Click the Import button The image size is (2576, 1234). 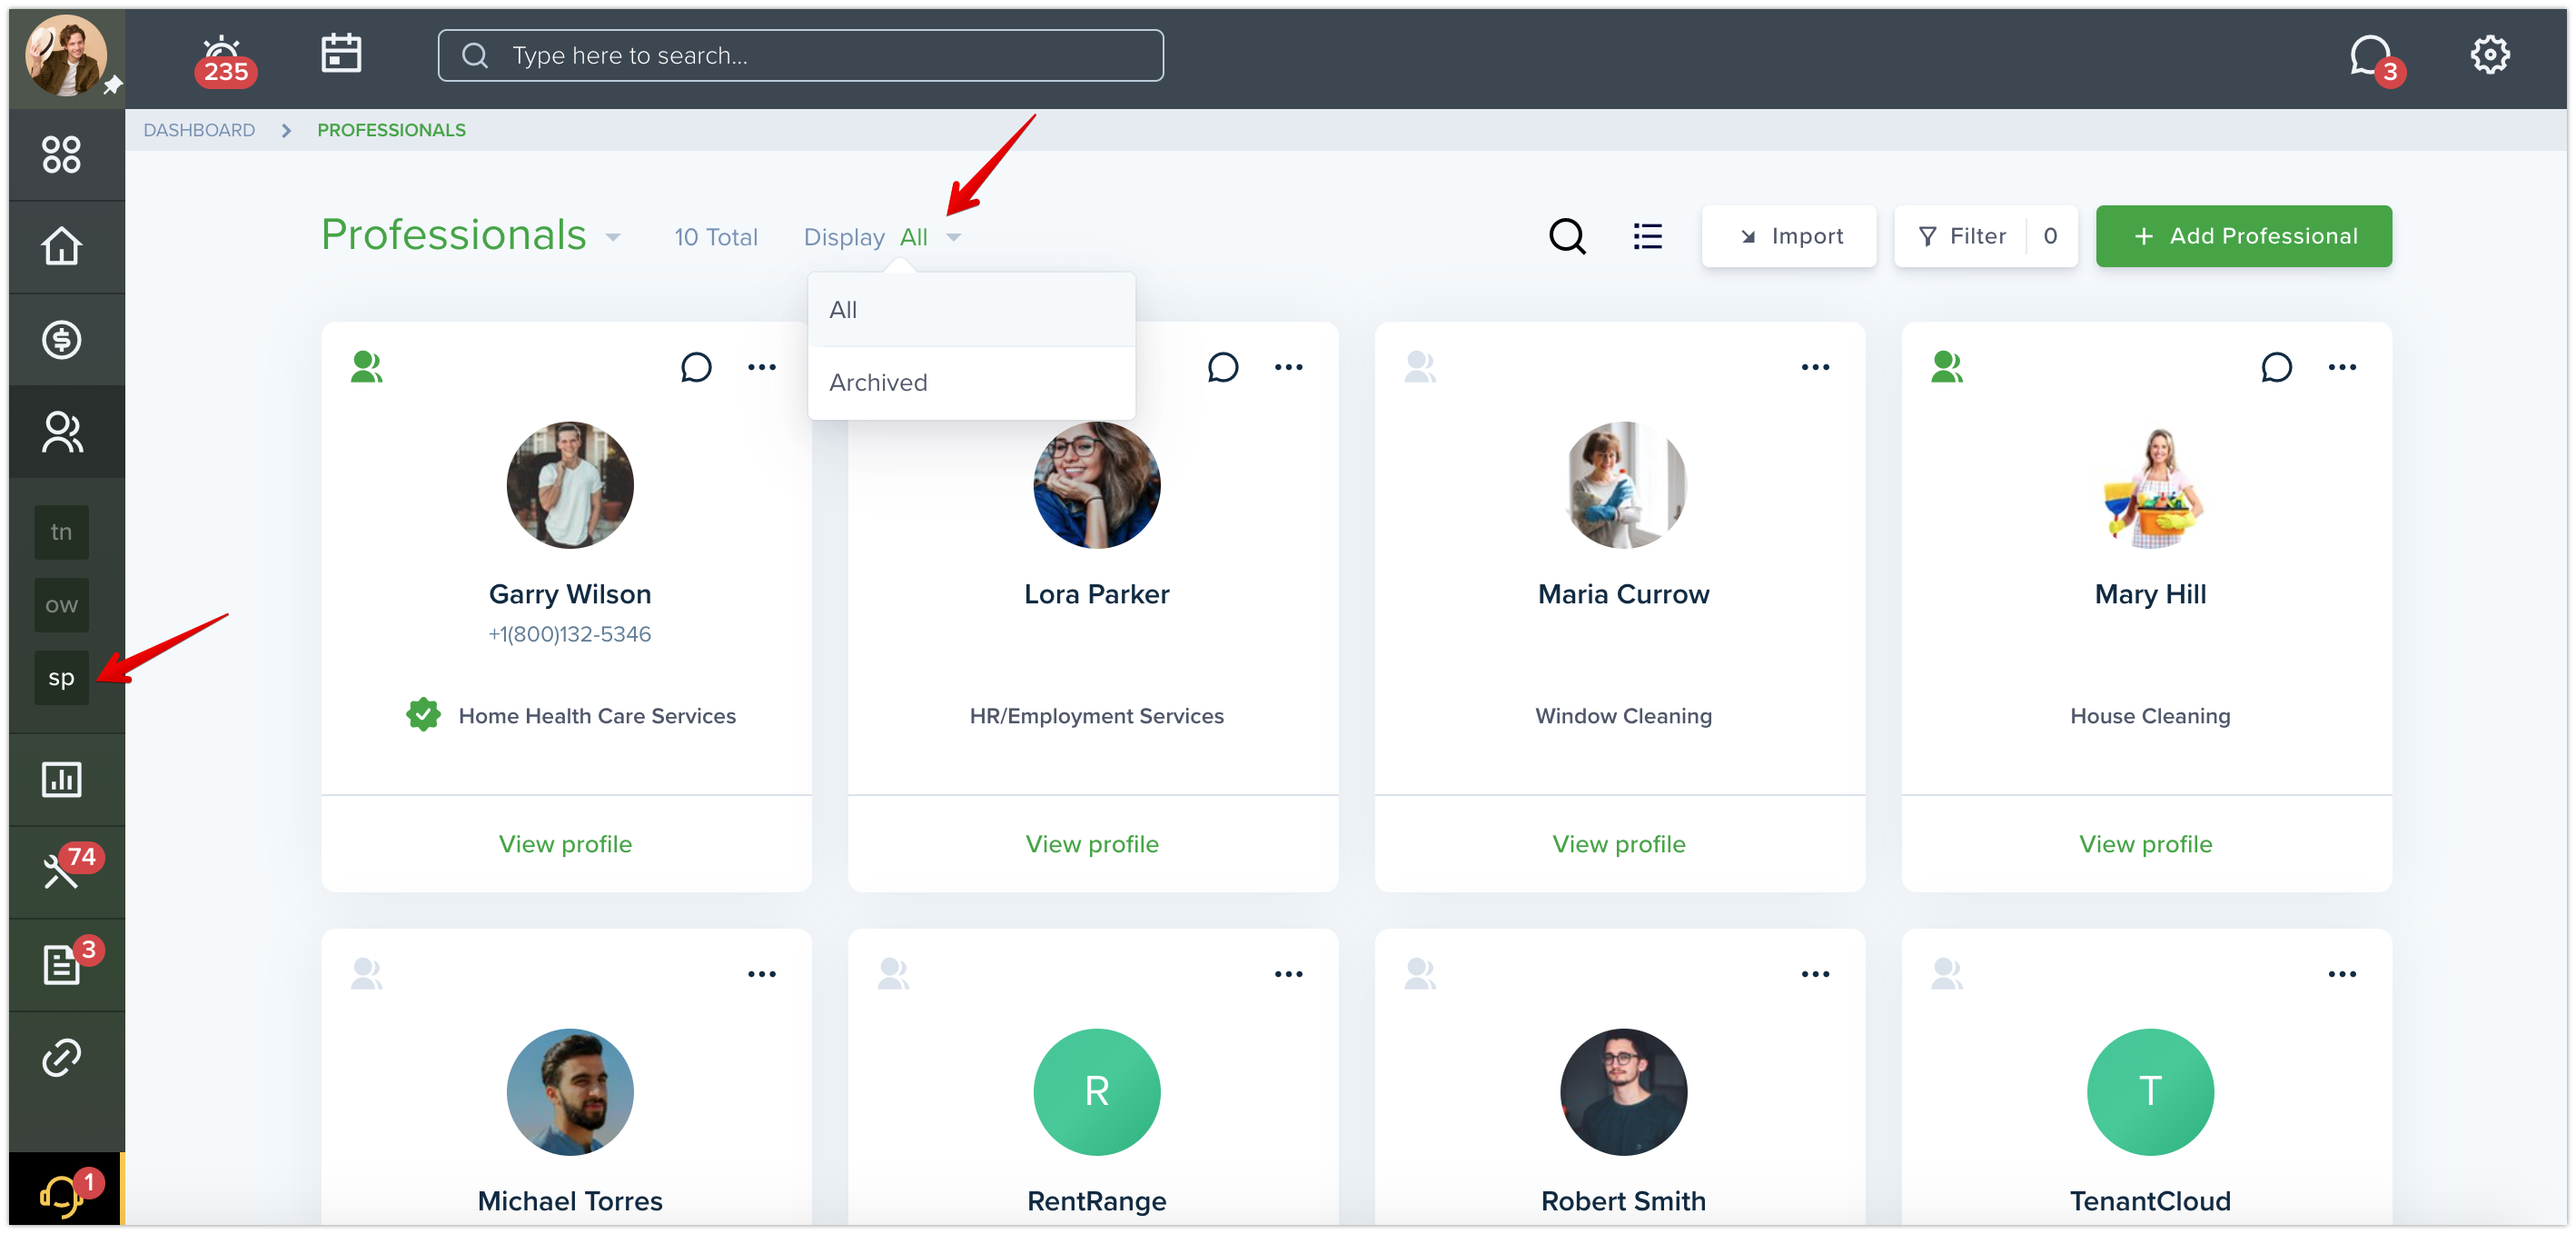point(1789,237)
